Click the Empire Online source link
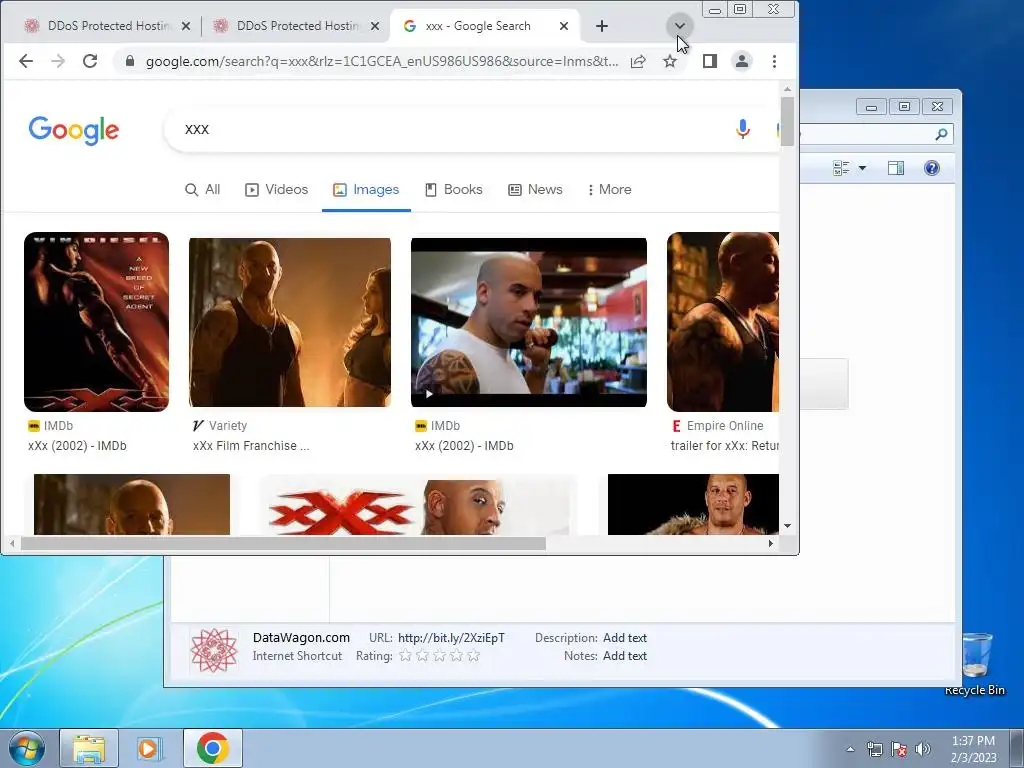1024x768 pixels. coord(718,426)
